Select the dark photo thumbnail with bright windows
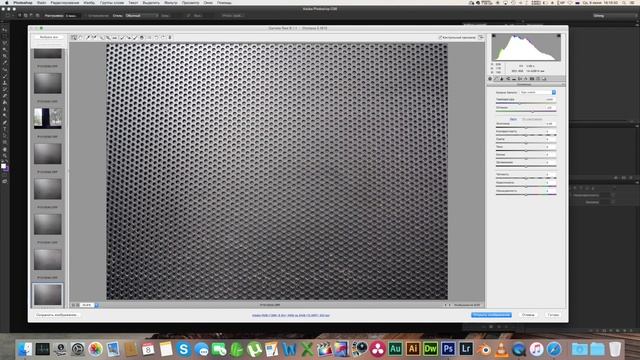 pyautogui.click(x=48, y=118)
